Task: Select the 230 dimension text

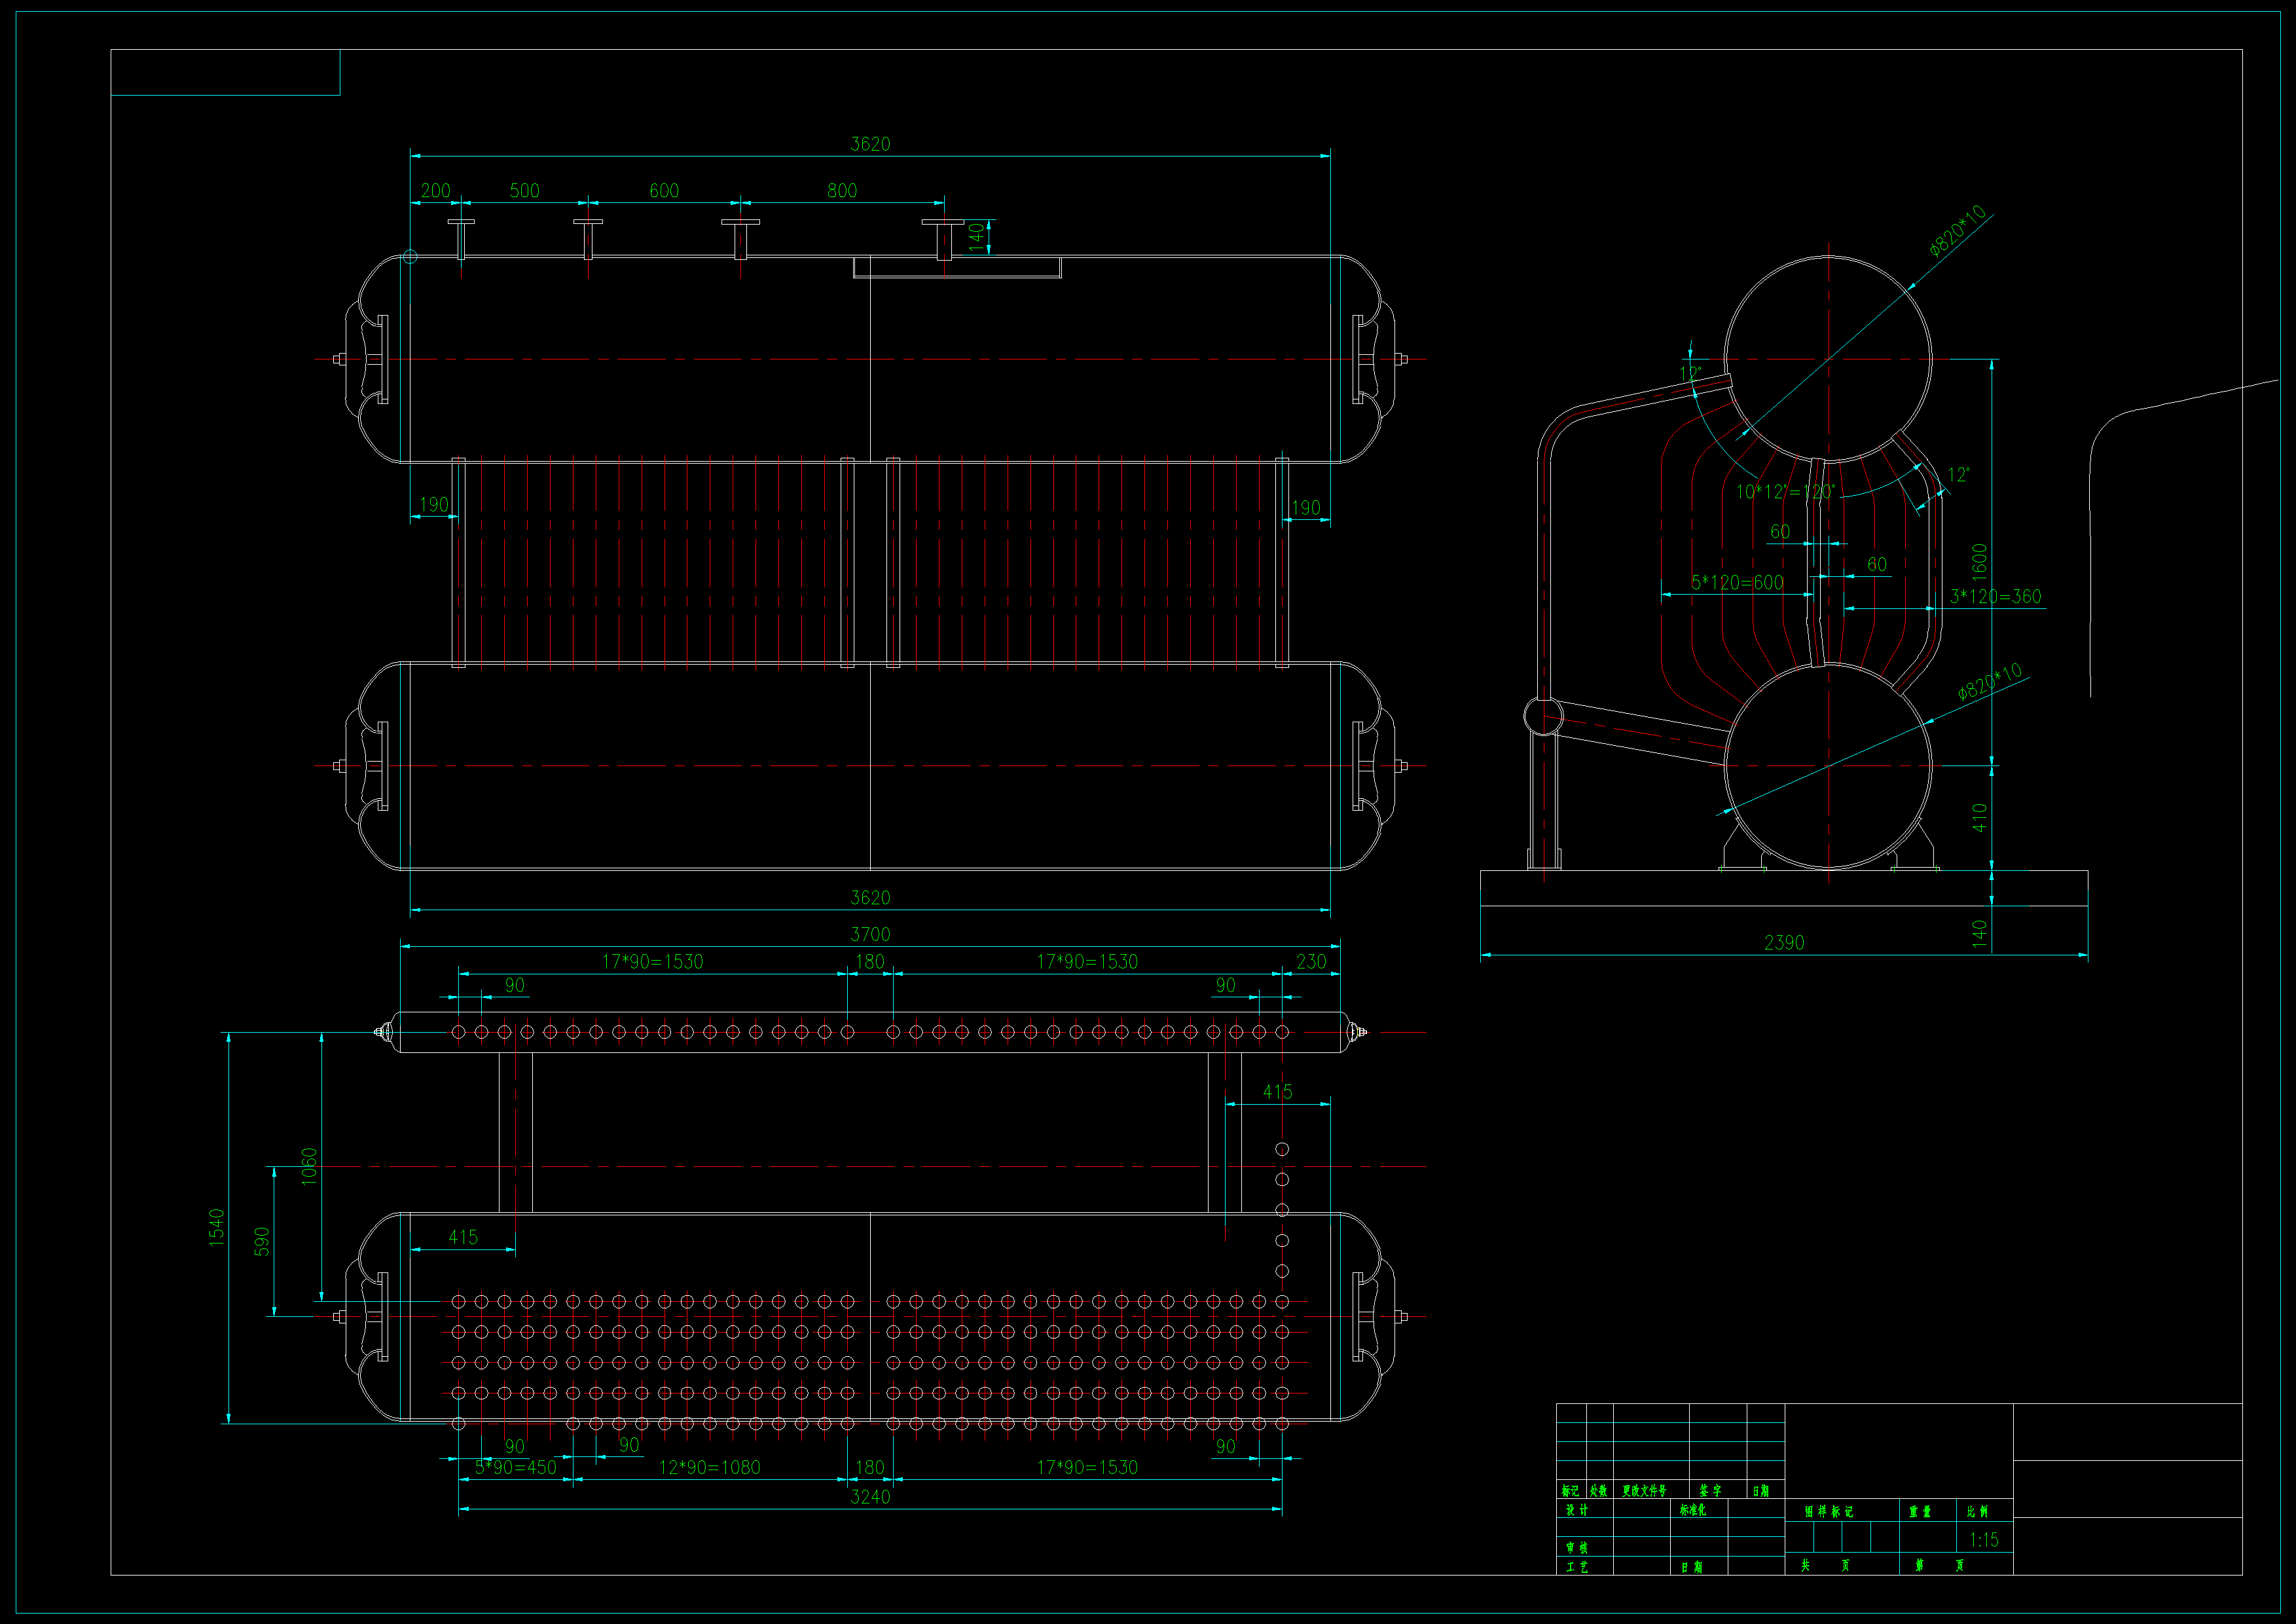Action: pos(1310,961)
